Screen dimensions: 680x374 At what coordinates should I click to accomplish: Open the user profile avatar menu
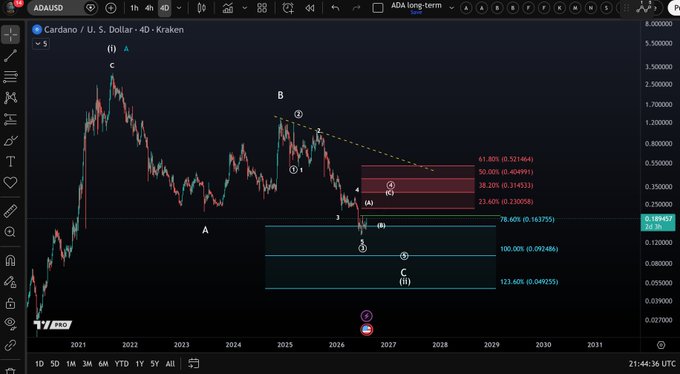pyautogui.click(x=10, y=7)
